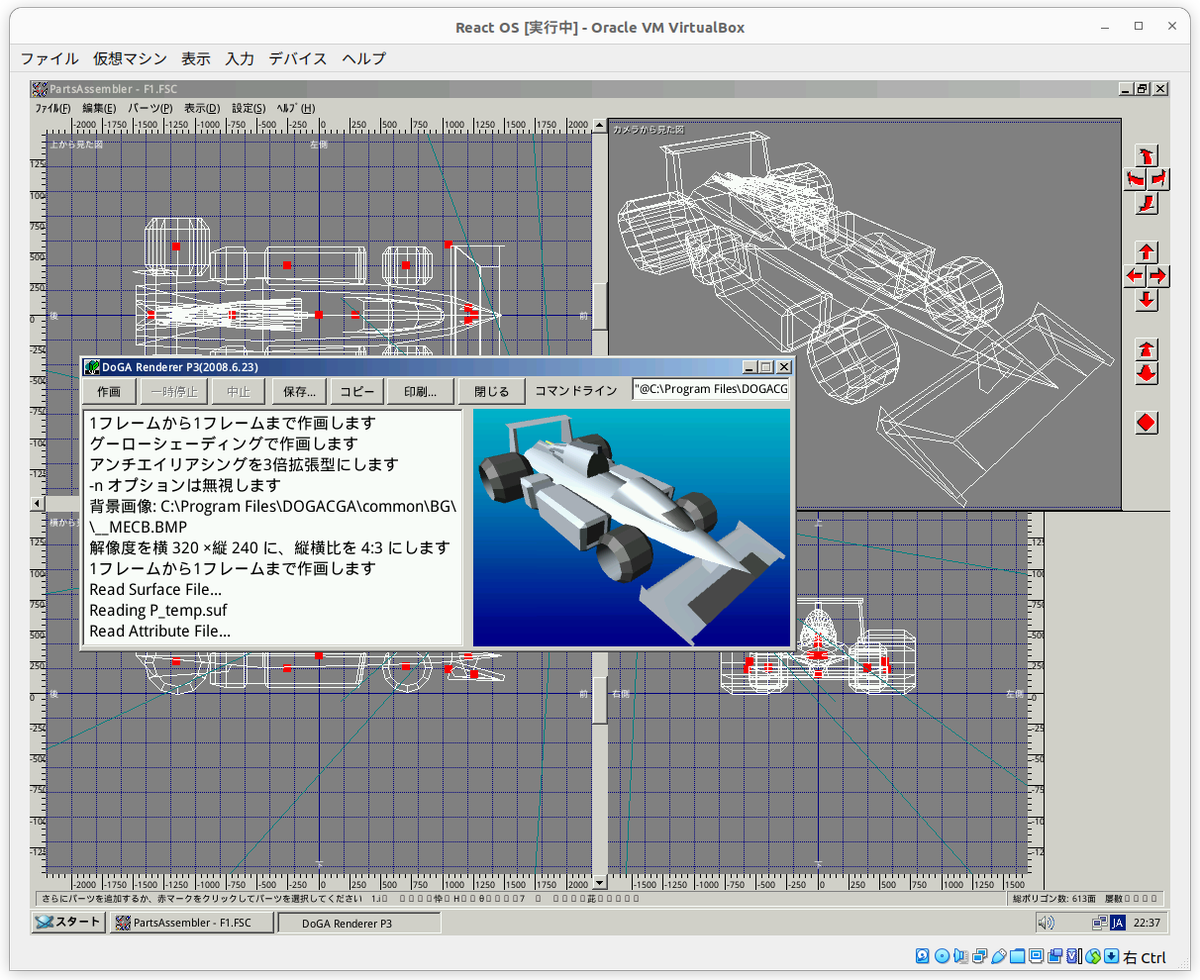
Task: Click the 作画 render button
Action: point(108,391)
